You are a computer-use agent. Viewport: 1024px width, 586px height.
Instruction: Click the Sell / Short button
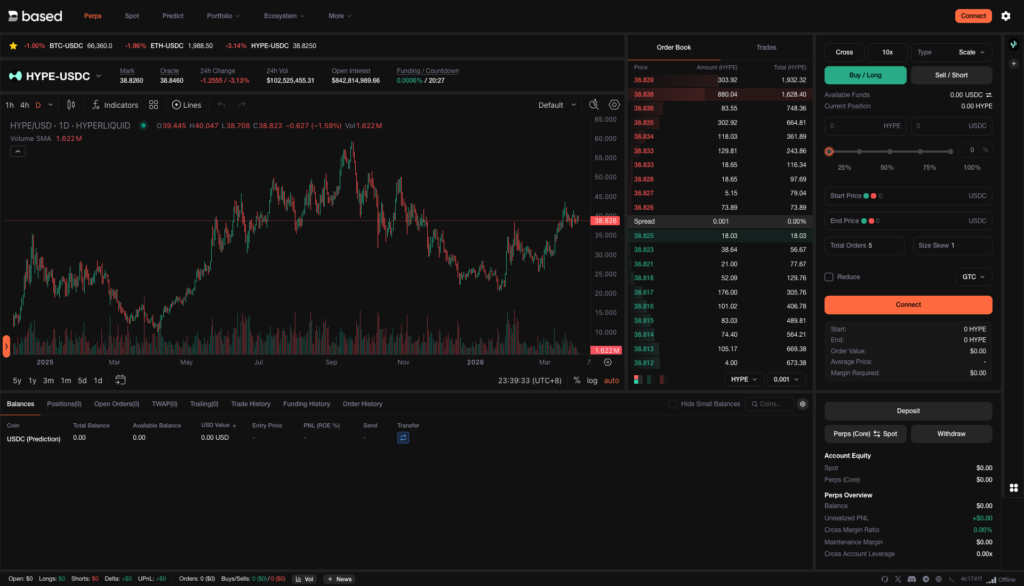point(951,75)
